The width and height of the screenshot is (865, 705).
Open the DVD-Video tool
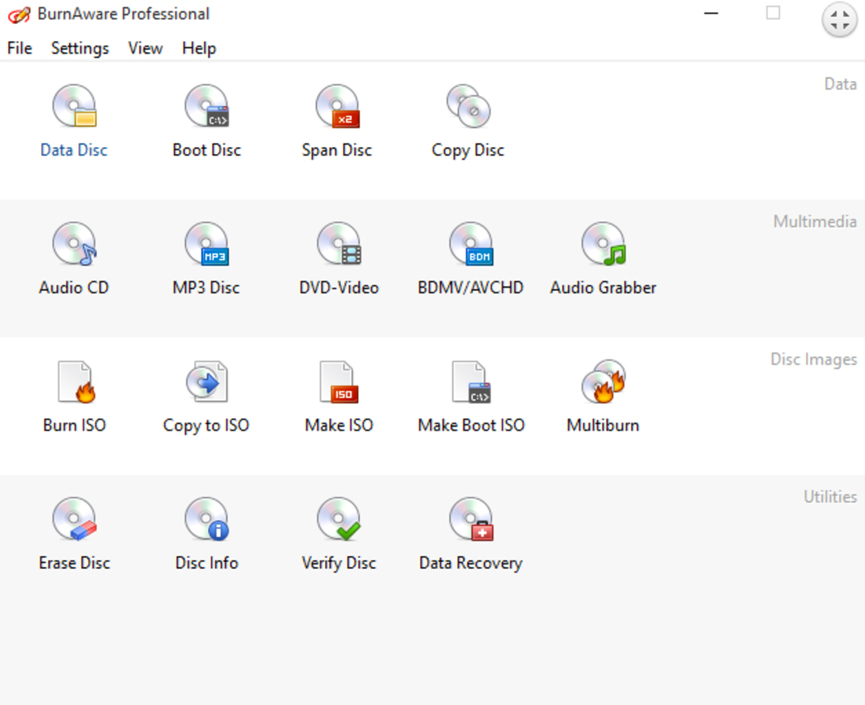click(339, 245)
